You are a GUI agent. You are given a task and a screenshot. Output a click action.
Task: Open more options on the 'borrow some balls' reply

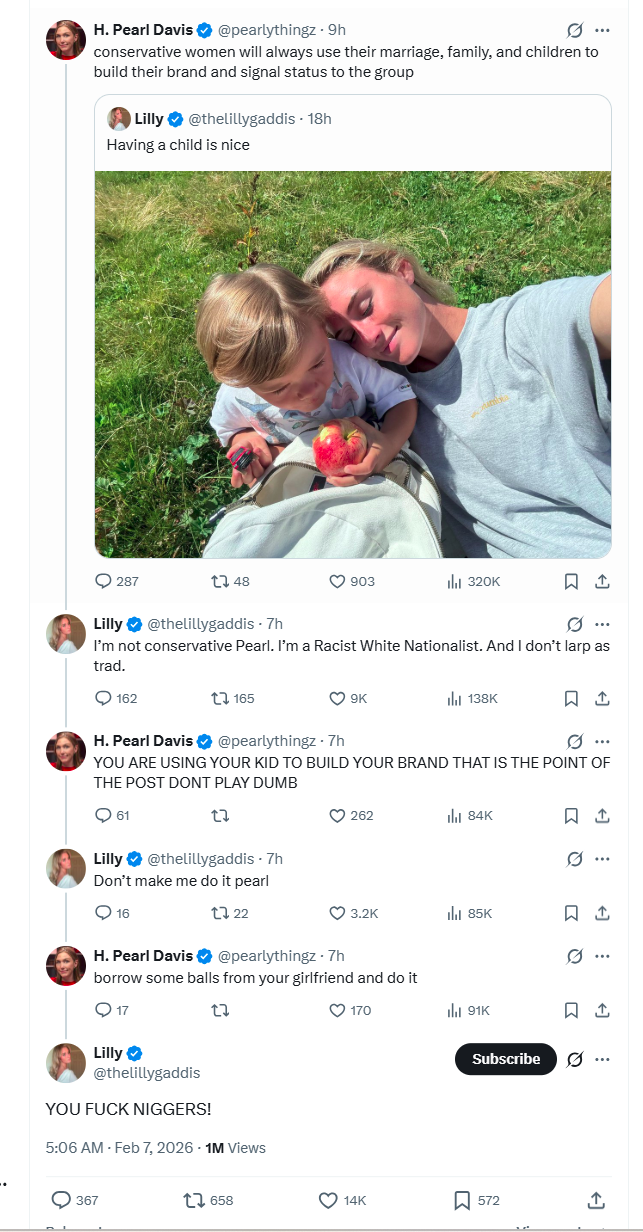coord(602,956)
